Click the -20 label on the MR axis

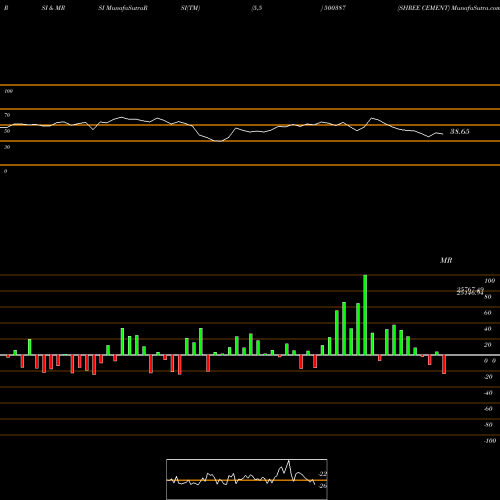click(488, 377)
